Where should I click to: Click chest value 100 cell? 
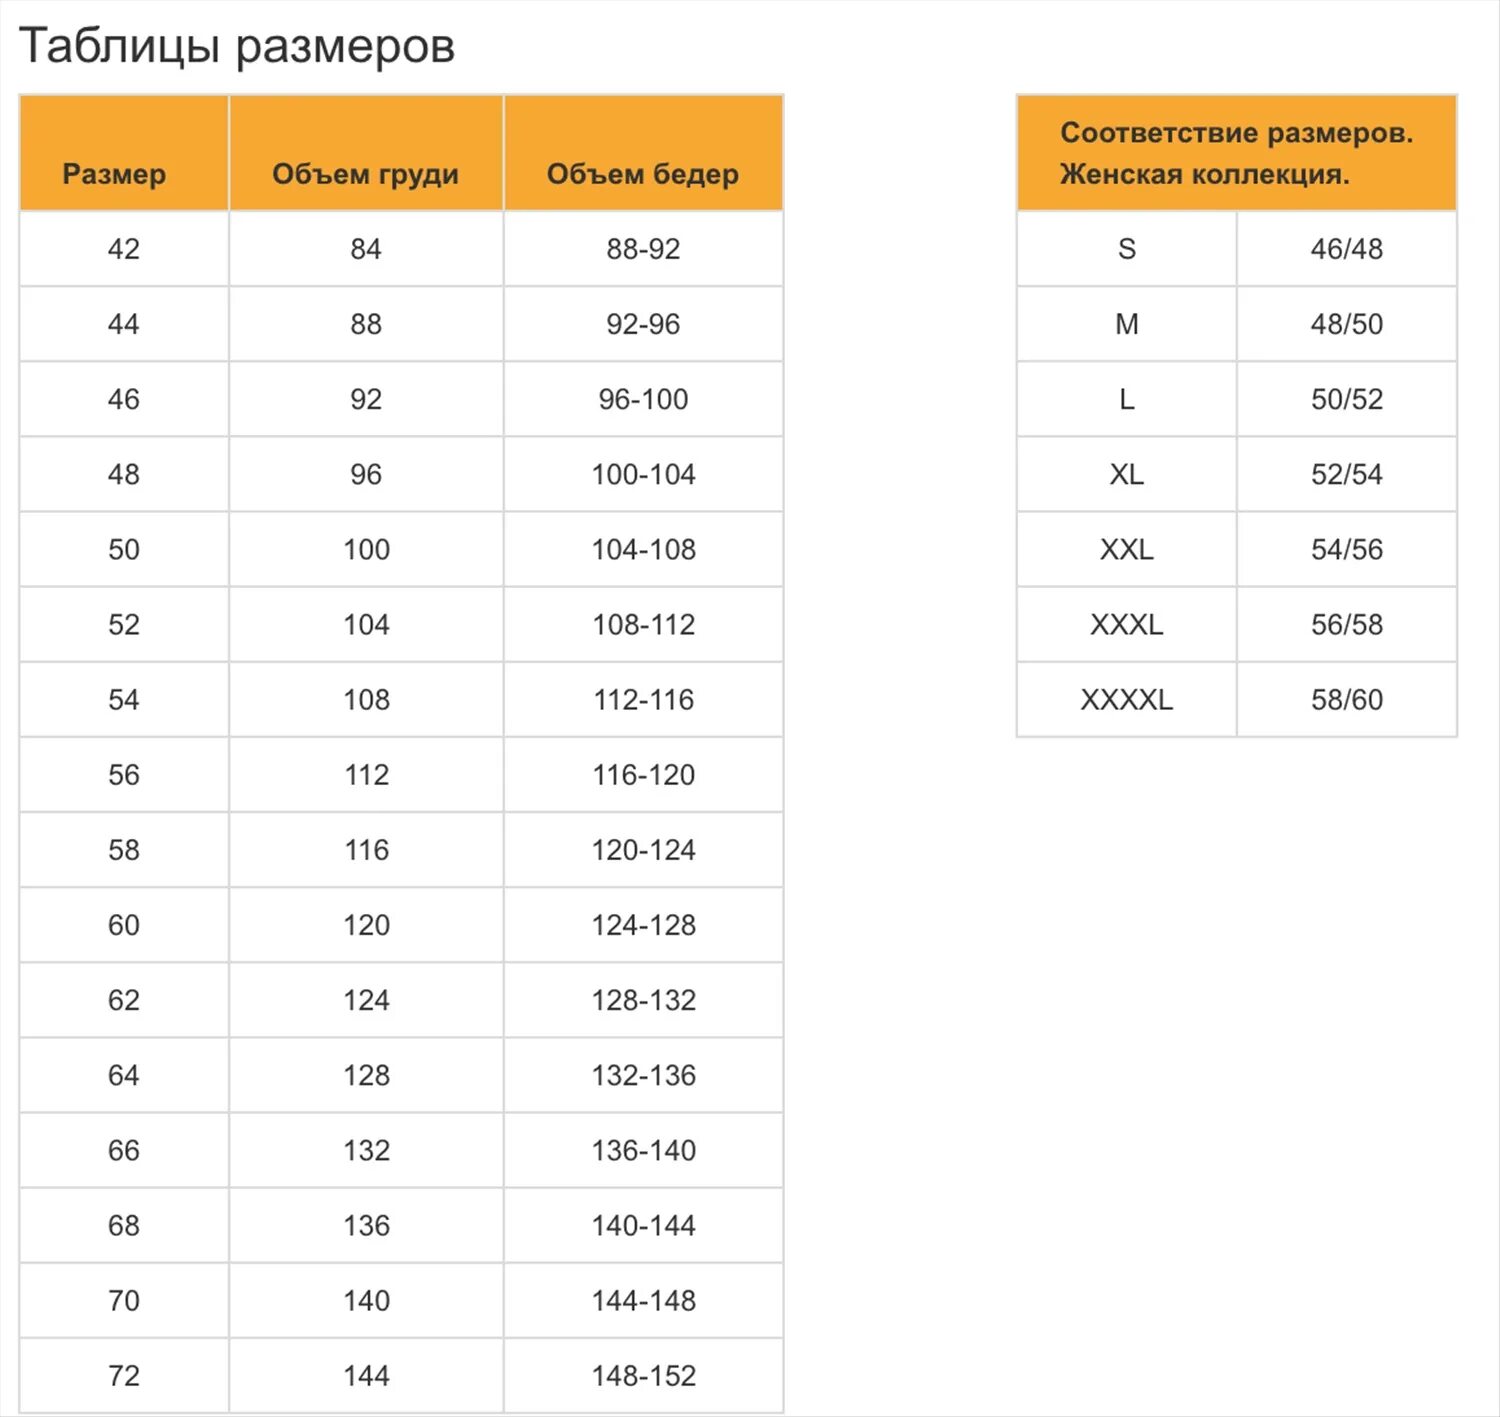tap(366, 549)
